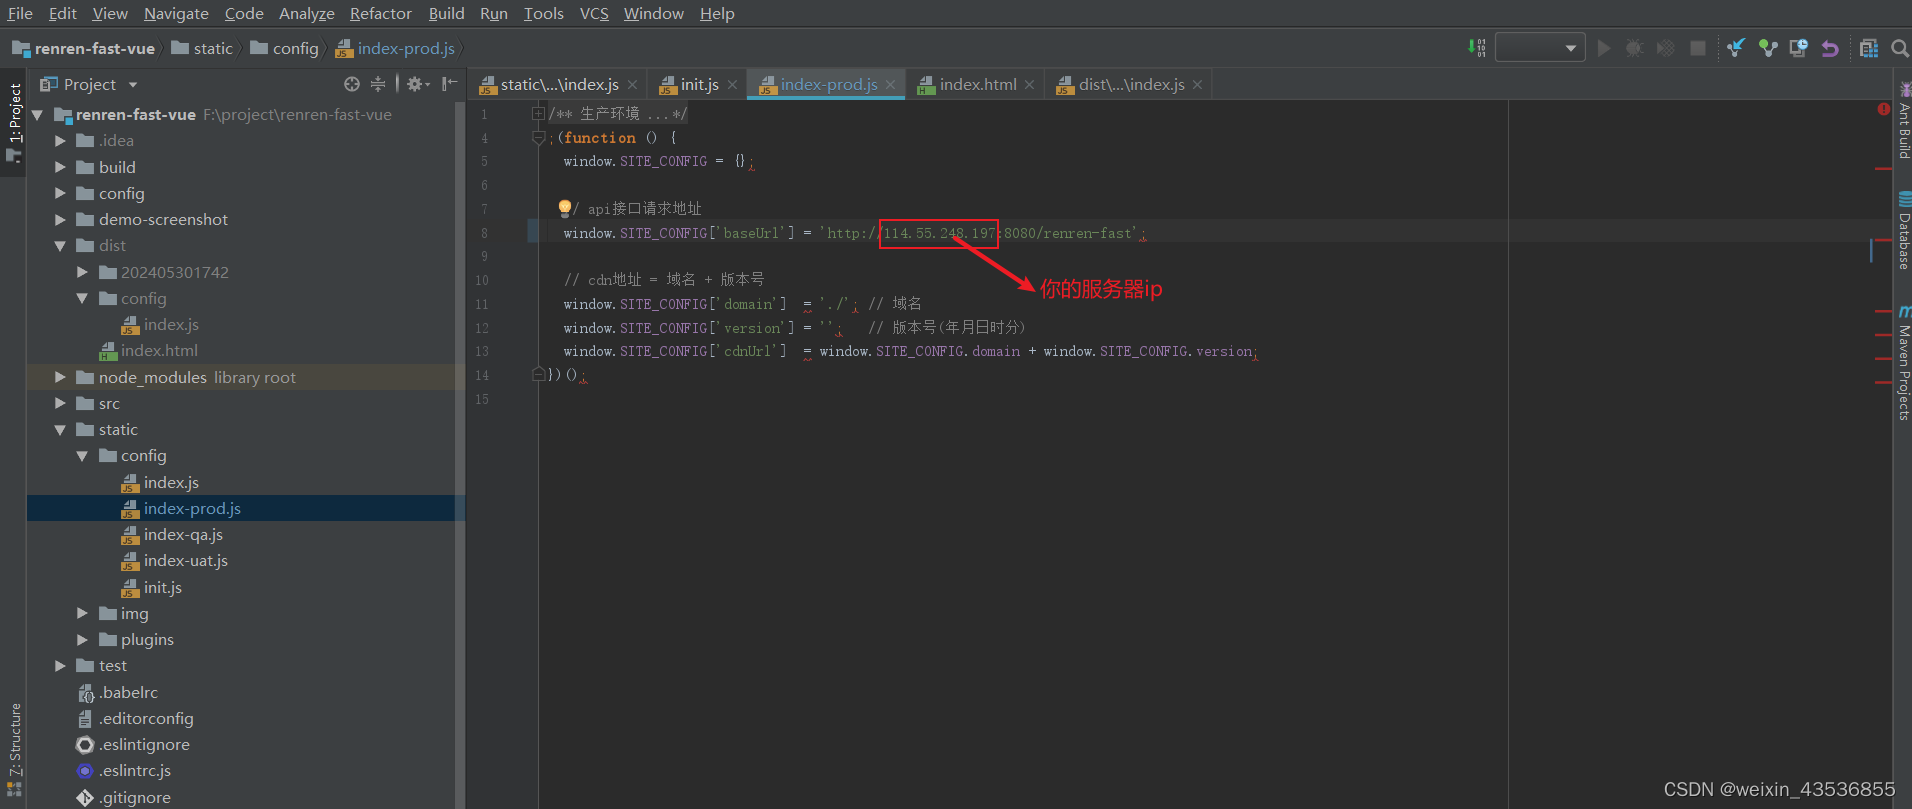1912x809 pixels.
Task: Open the VCS menu
Action: click(x=594, y=13)
